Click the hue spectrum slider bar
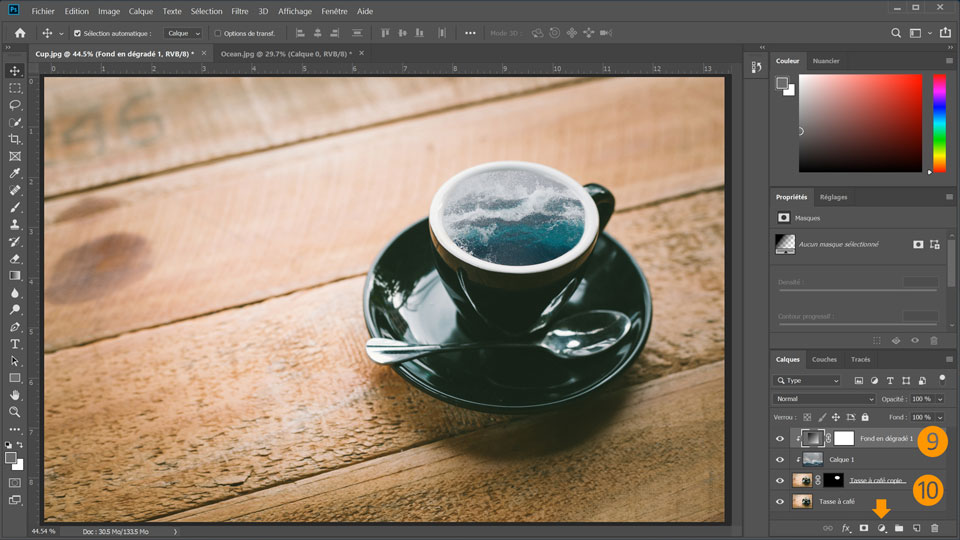Screen dimensions: 960x540 click(939, 123)
